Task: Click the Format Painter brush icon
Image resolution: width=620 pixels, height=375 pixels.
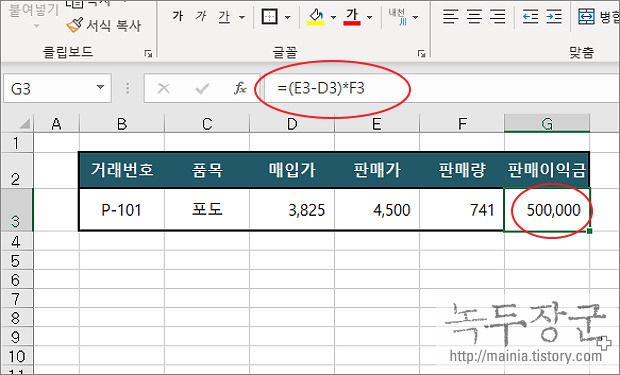Action: pos(74,25)
